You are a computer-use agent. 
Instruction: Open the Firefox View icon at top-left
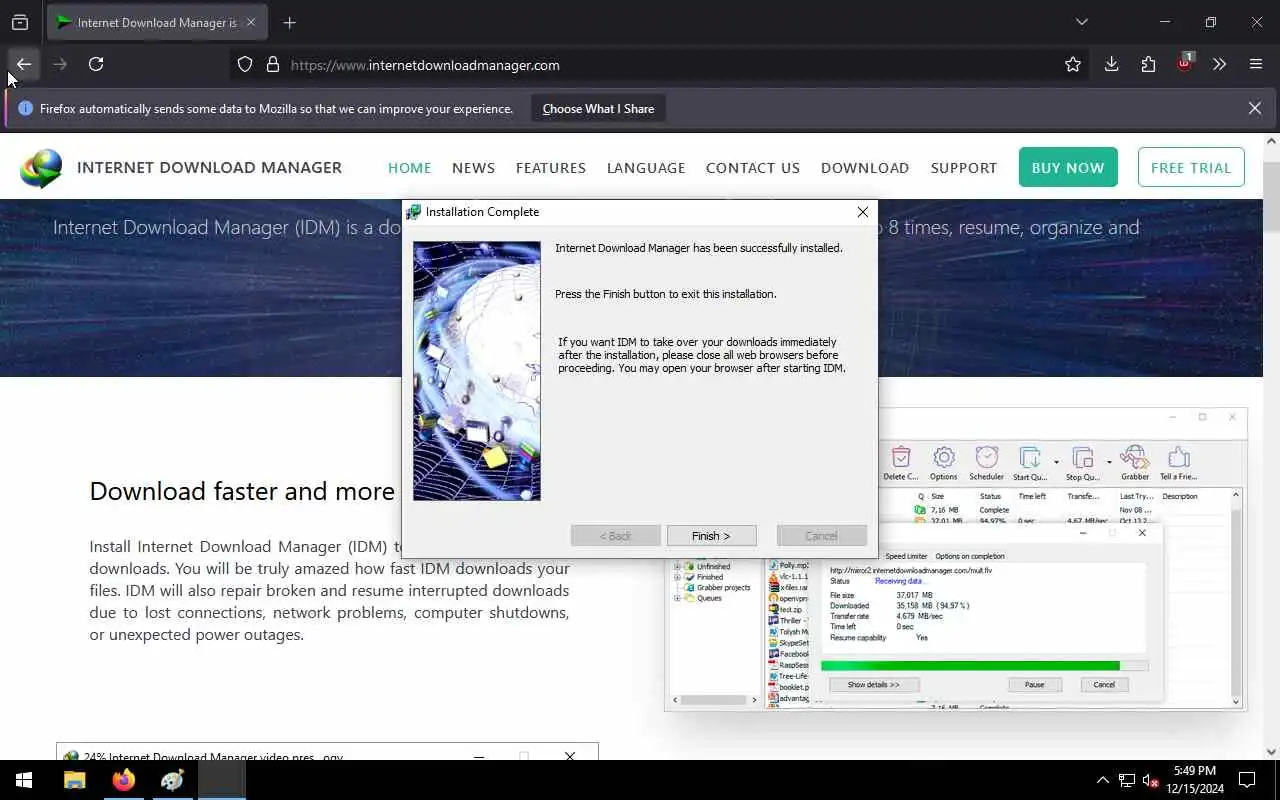pyautogui.click(x=20, y=22)
